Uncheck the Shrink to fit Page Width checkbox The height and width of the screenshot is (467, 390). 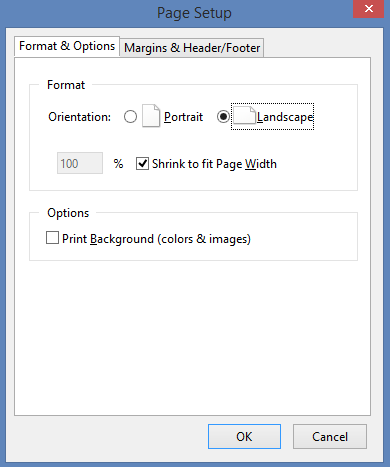point(142,164)
